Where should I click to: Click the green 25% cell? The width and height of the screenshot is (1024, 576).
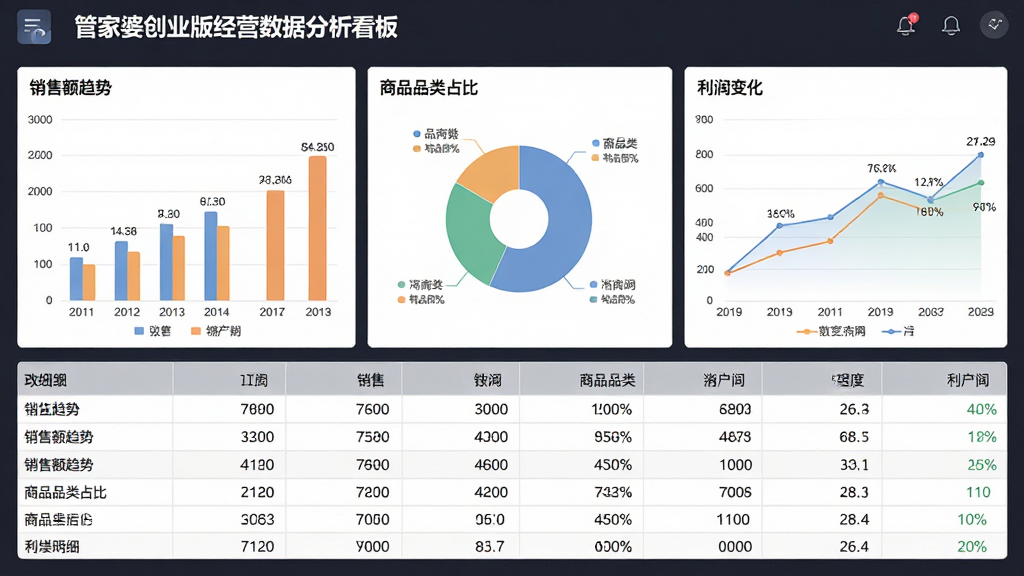(982, 465)
